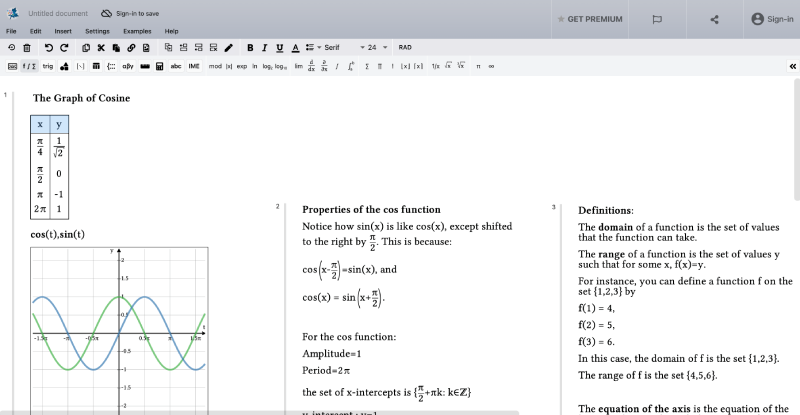Image resolution: width=800 pixels, height=415 pixels.
Task: Open the Examples menu
Action: click(x=137, y=31)
